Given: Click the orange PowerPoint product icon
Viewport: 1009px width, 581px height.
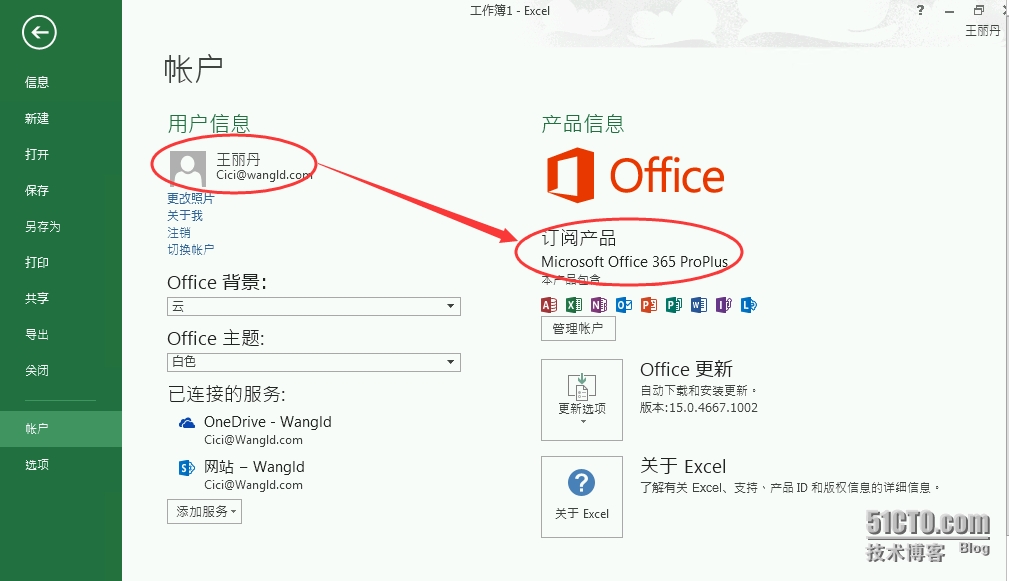Looking at the screenshot, I should 649,304.
